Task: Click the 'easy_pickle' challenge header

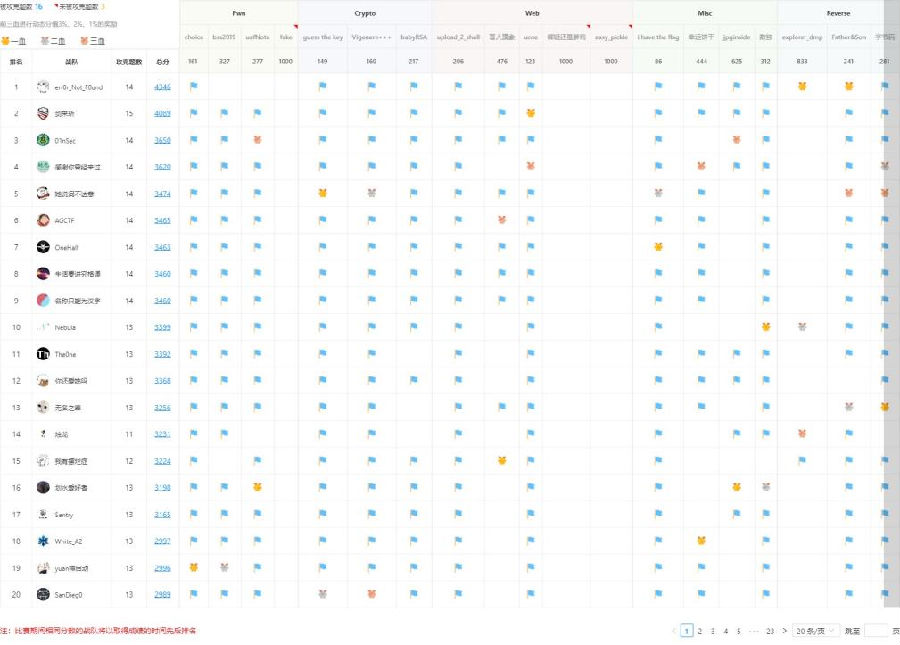Action: [611, 37]
